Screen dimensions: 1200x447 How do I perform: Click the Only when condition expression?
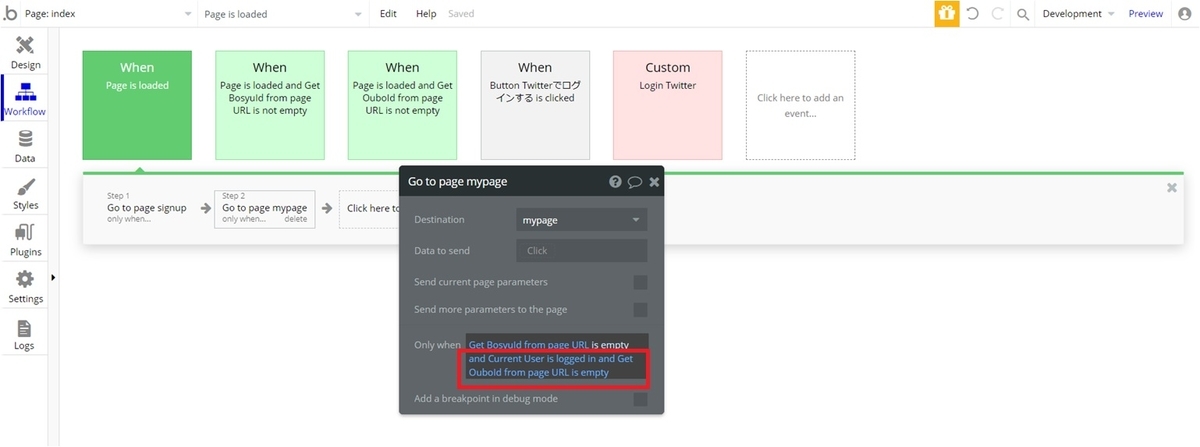coord(557,358)
